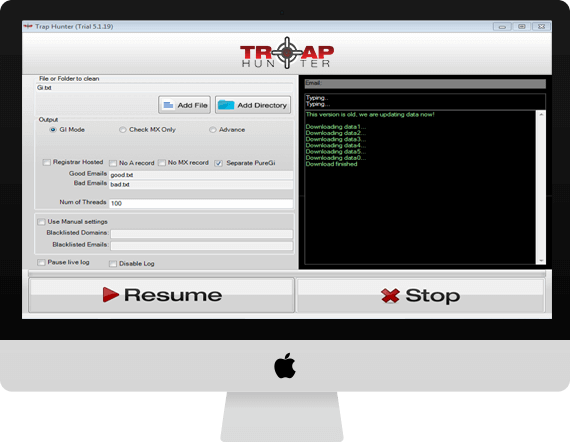Screen dimensions: 570x442
Task: Select the GI Mode radio button
Action: click(x=53, y=130)
